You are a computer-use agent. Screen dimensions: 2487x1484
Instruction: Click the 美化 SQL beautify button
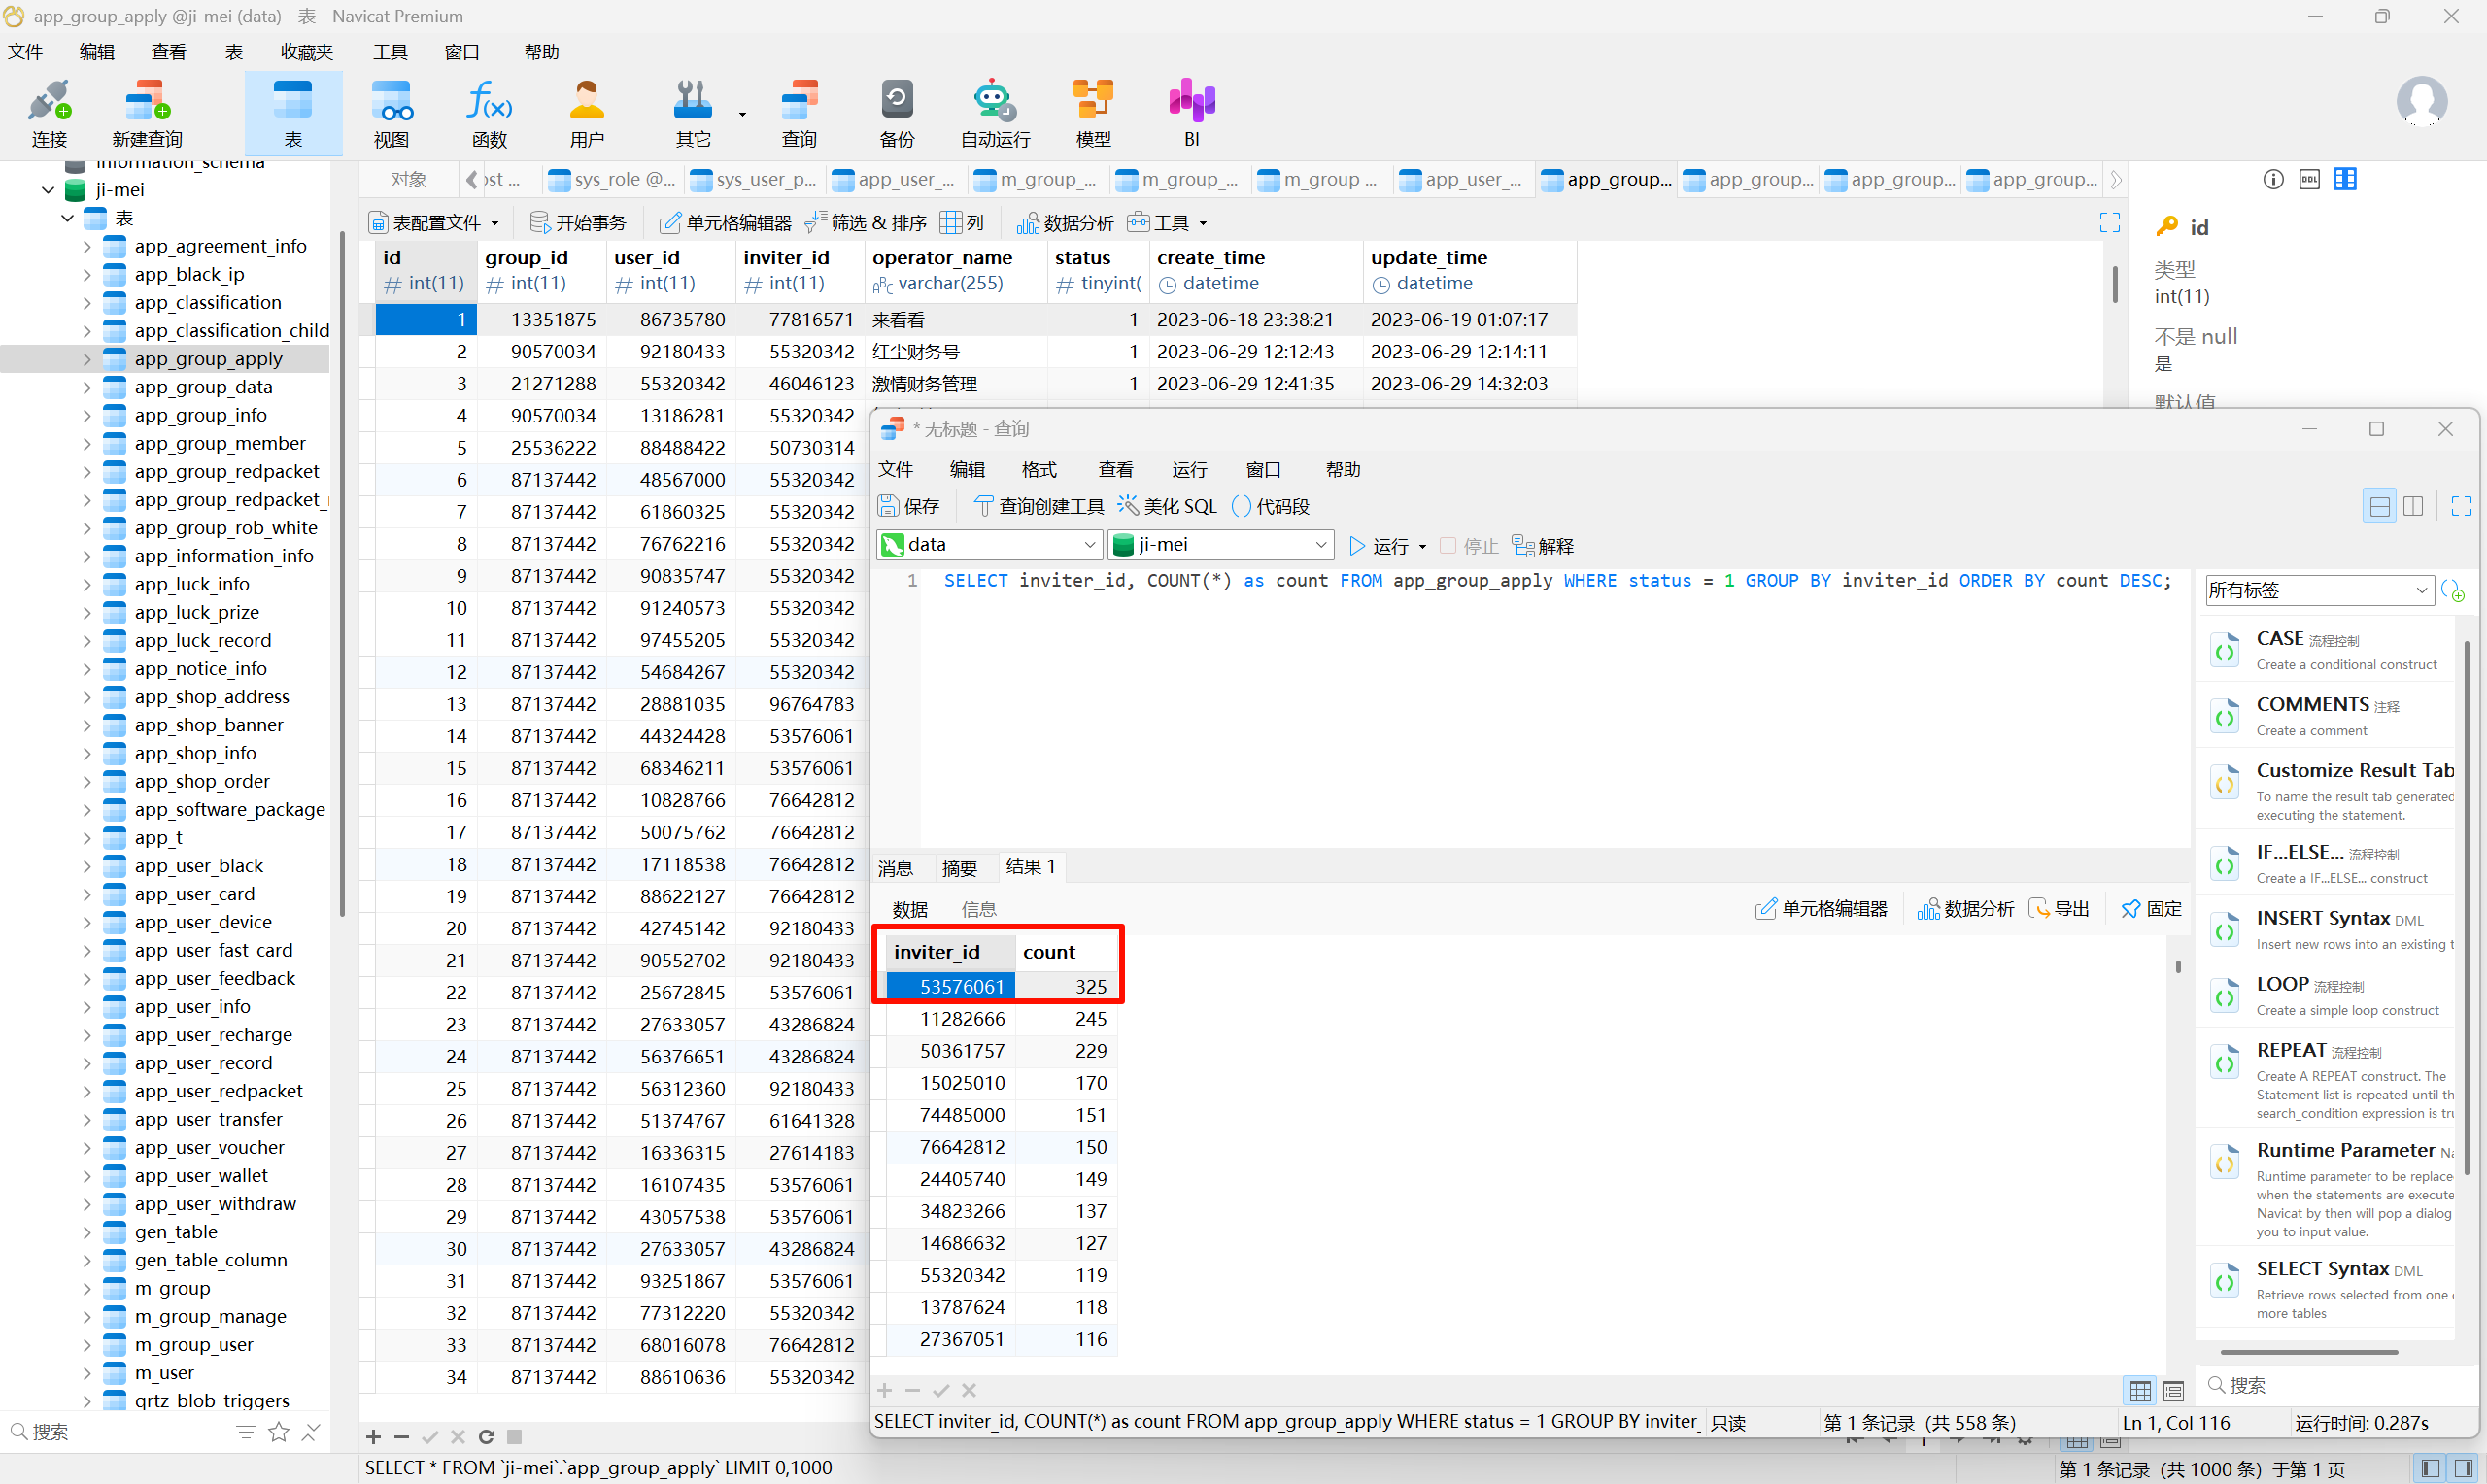click(x=1167, y=506)
